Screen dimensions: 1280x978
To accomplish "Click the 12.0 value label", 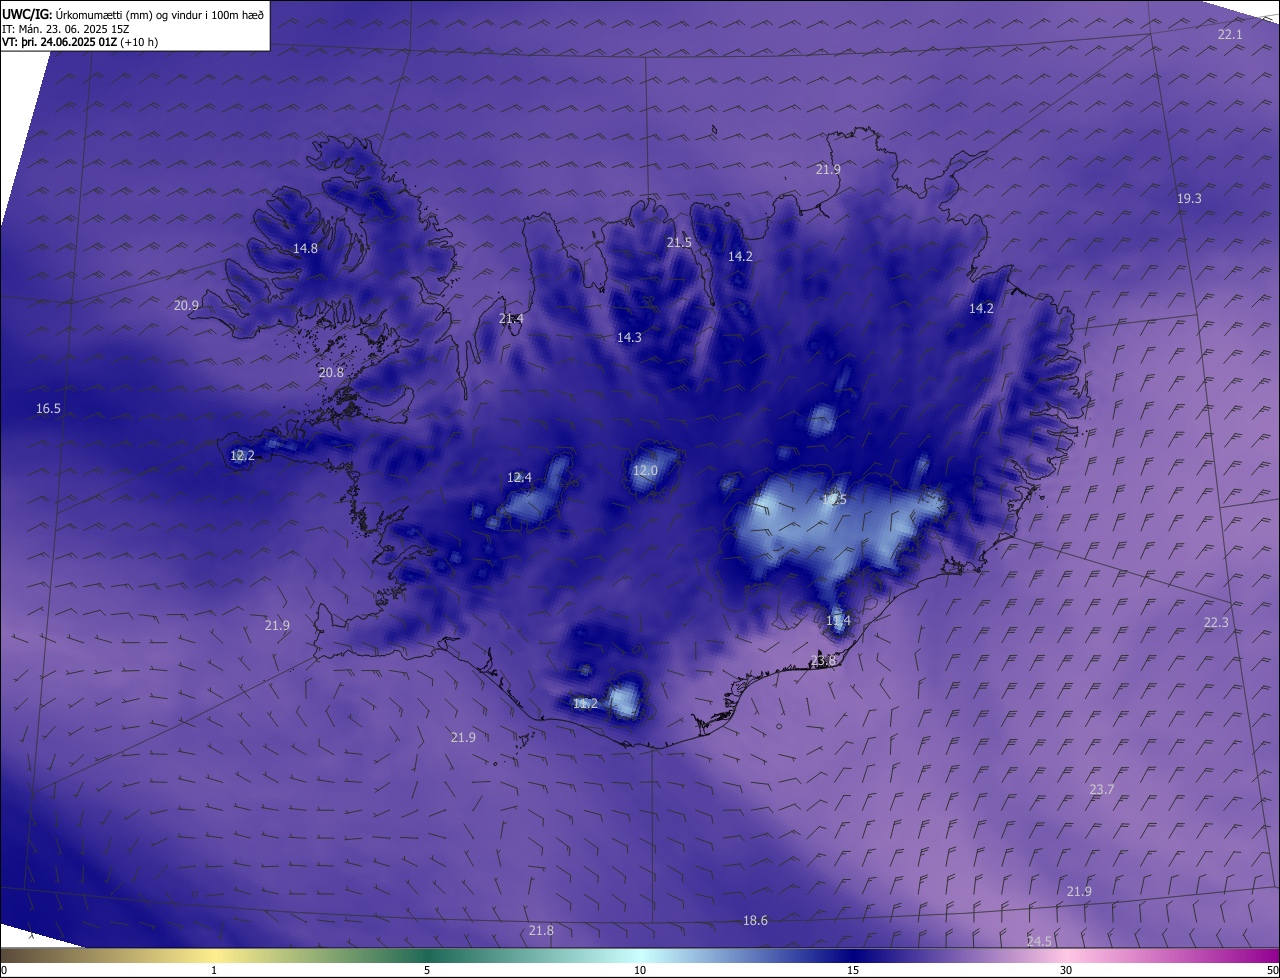I will point(645,471).
